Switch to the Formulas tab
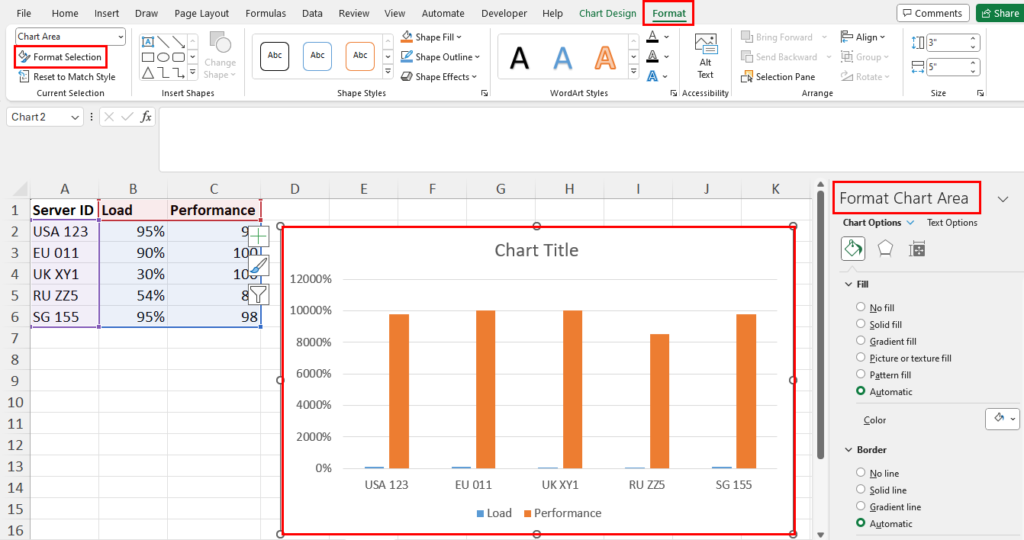1024x540 pixels. point(265,13)
